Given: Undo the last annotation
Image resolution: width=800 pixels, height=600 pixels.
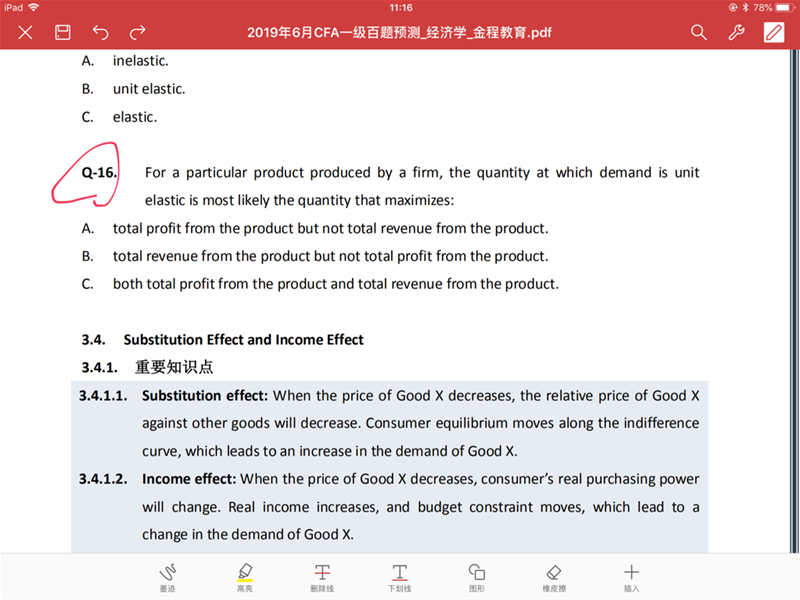Looking at the screenshot, I should [x=101, y=33].
